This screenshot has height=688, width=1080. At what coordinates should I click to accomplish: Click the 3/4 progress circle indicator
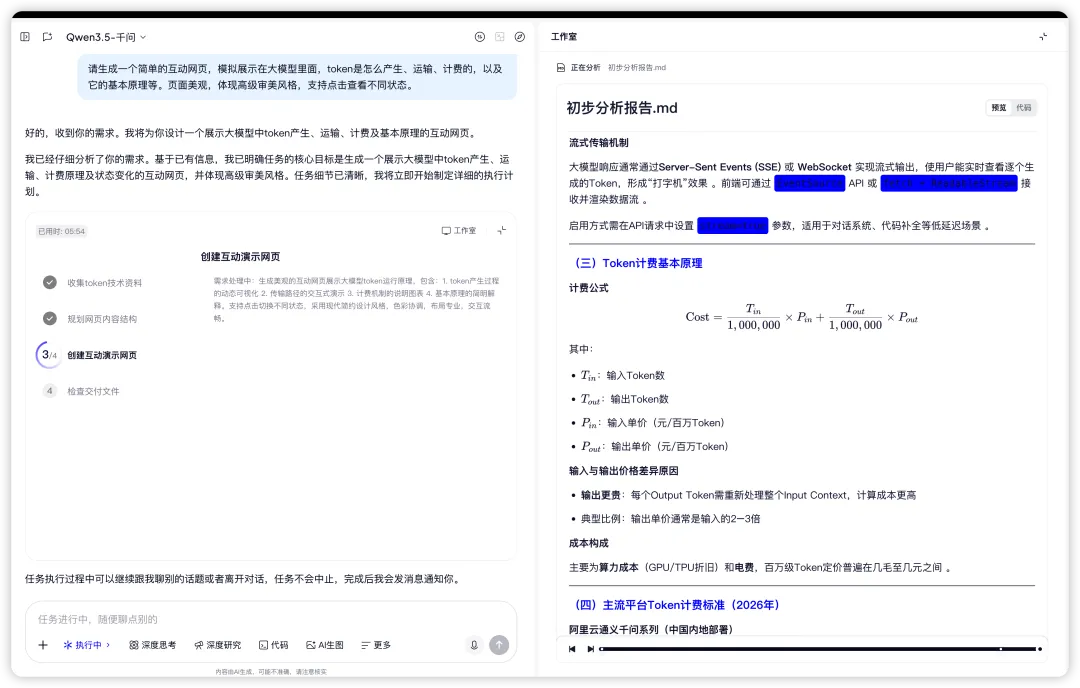coord(49,355)
